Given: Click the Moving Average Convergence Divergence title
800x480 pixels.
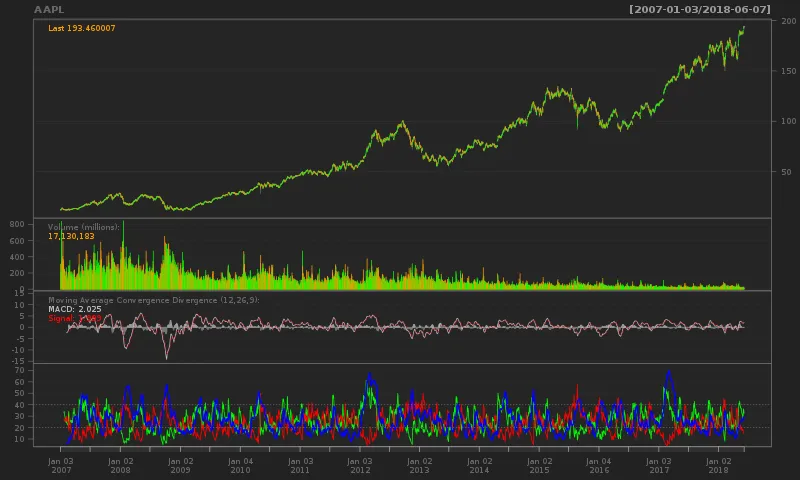Looking at the screenshot, I should [154, 300].
